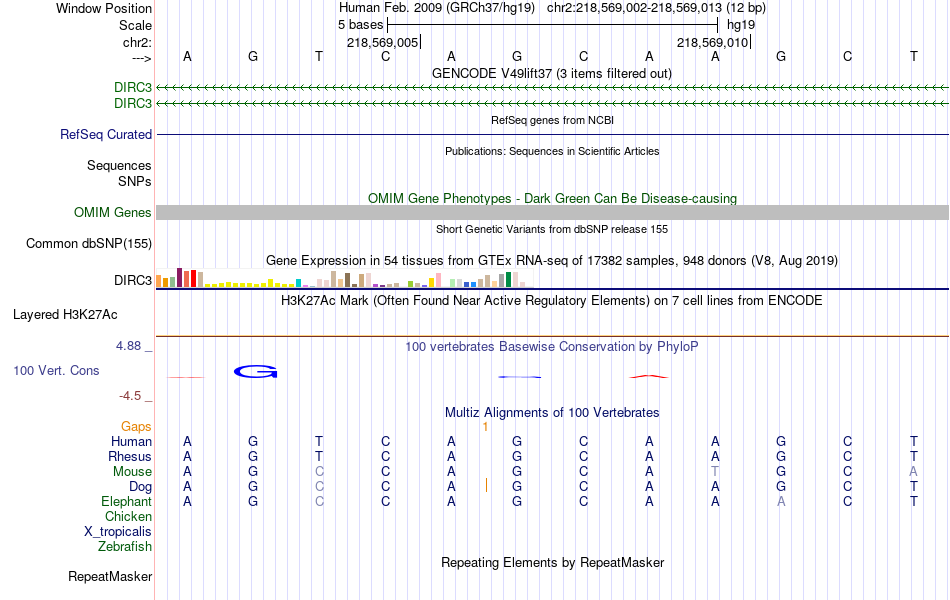Click the 100 Vert. Cons label
This screenshot has height=600, width=950.
pos(56,370)
